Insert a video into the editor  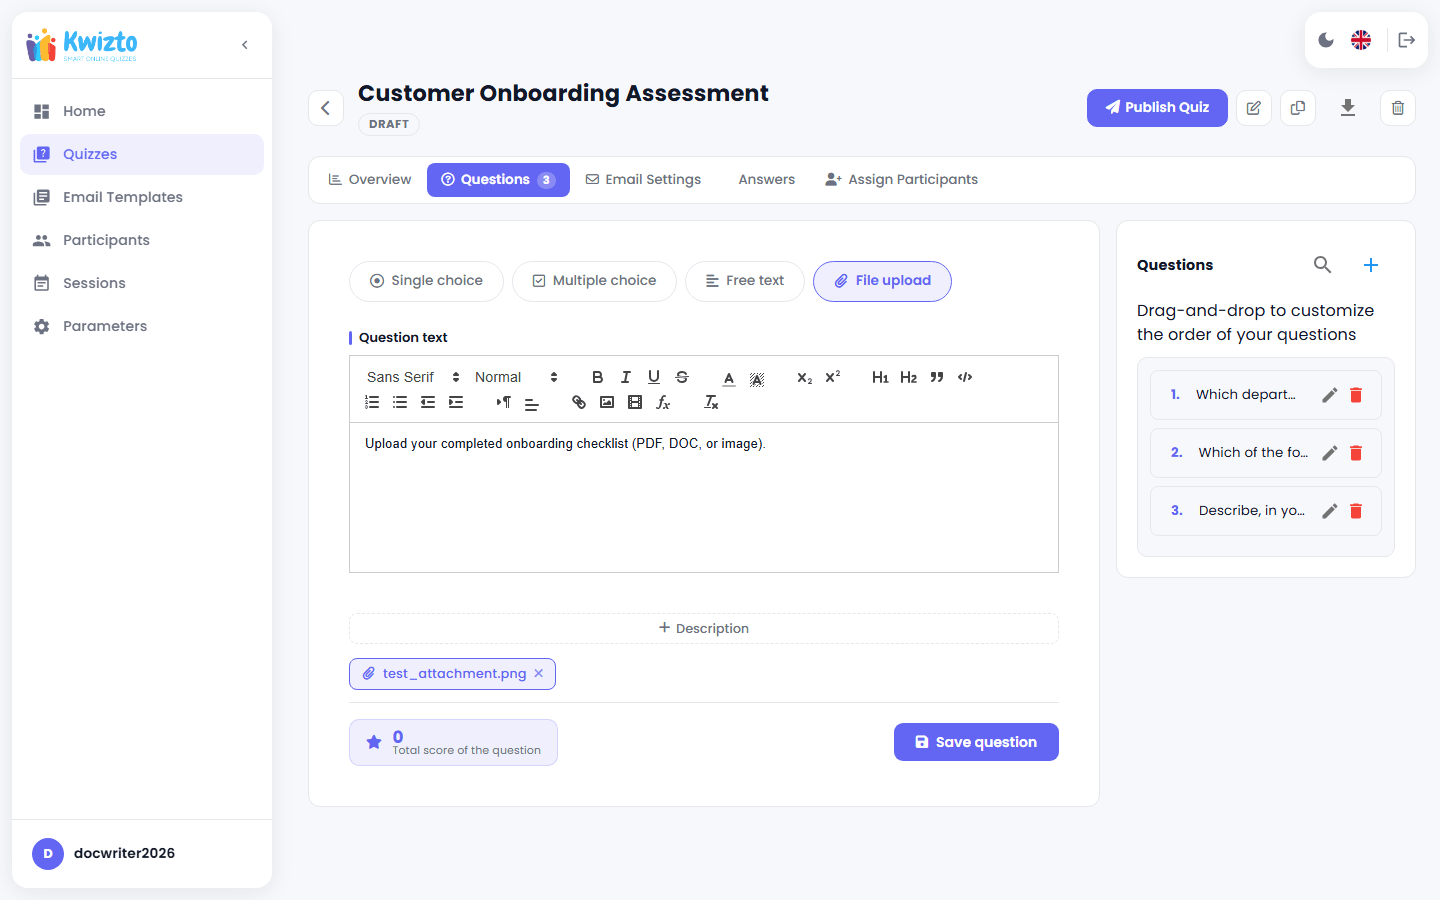[635, 402]
